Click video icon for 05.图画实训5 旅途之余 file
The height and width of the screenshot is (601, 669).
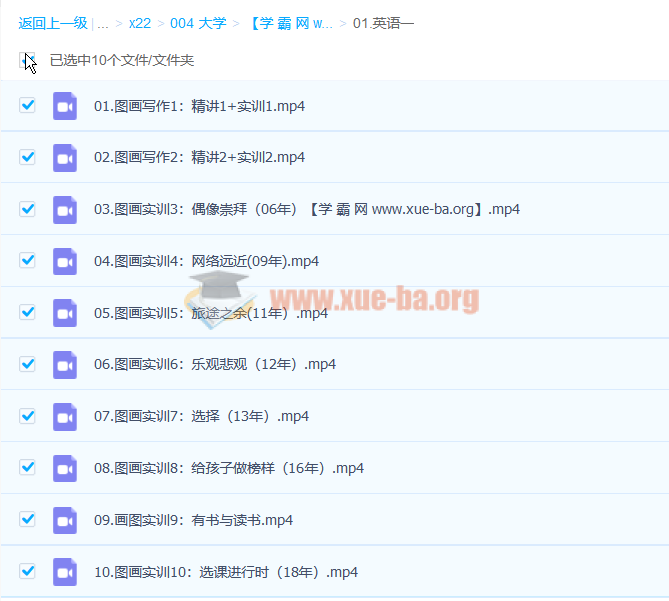tap(65, 313)
